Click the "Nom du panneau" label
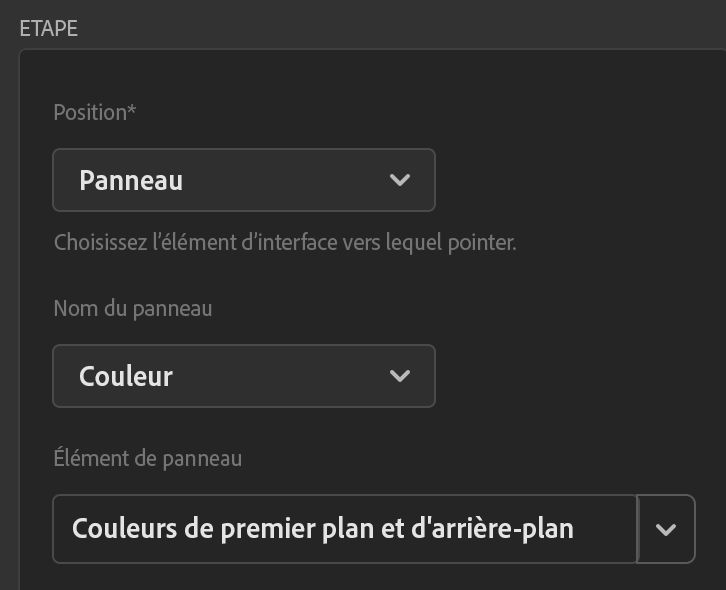726x590 pixels. (x=132, y=308)
